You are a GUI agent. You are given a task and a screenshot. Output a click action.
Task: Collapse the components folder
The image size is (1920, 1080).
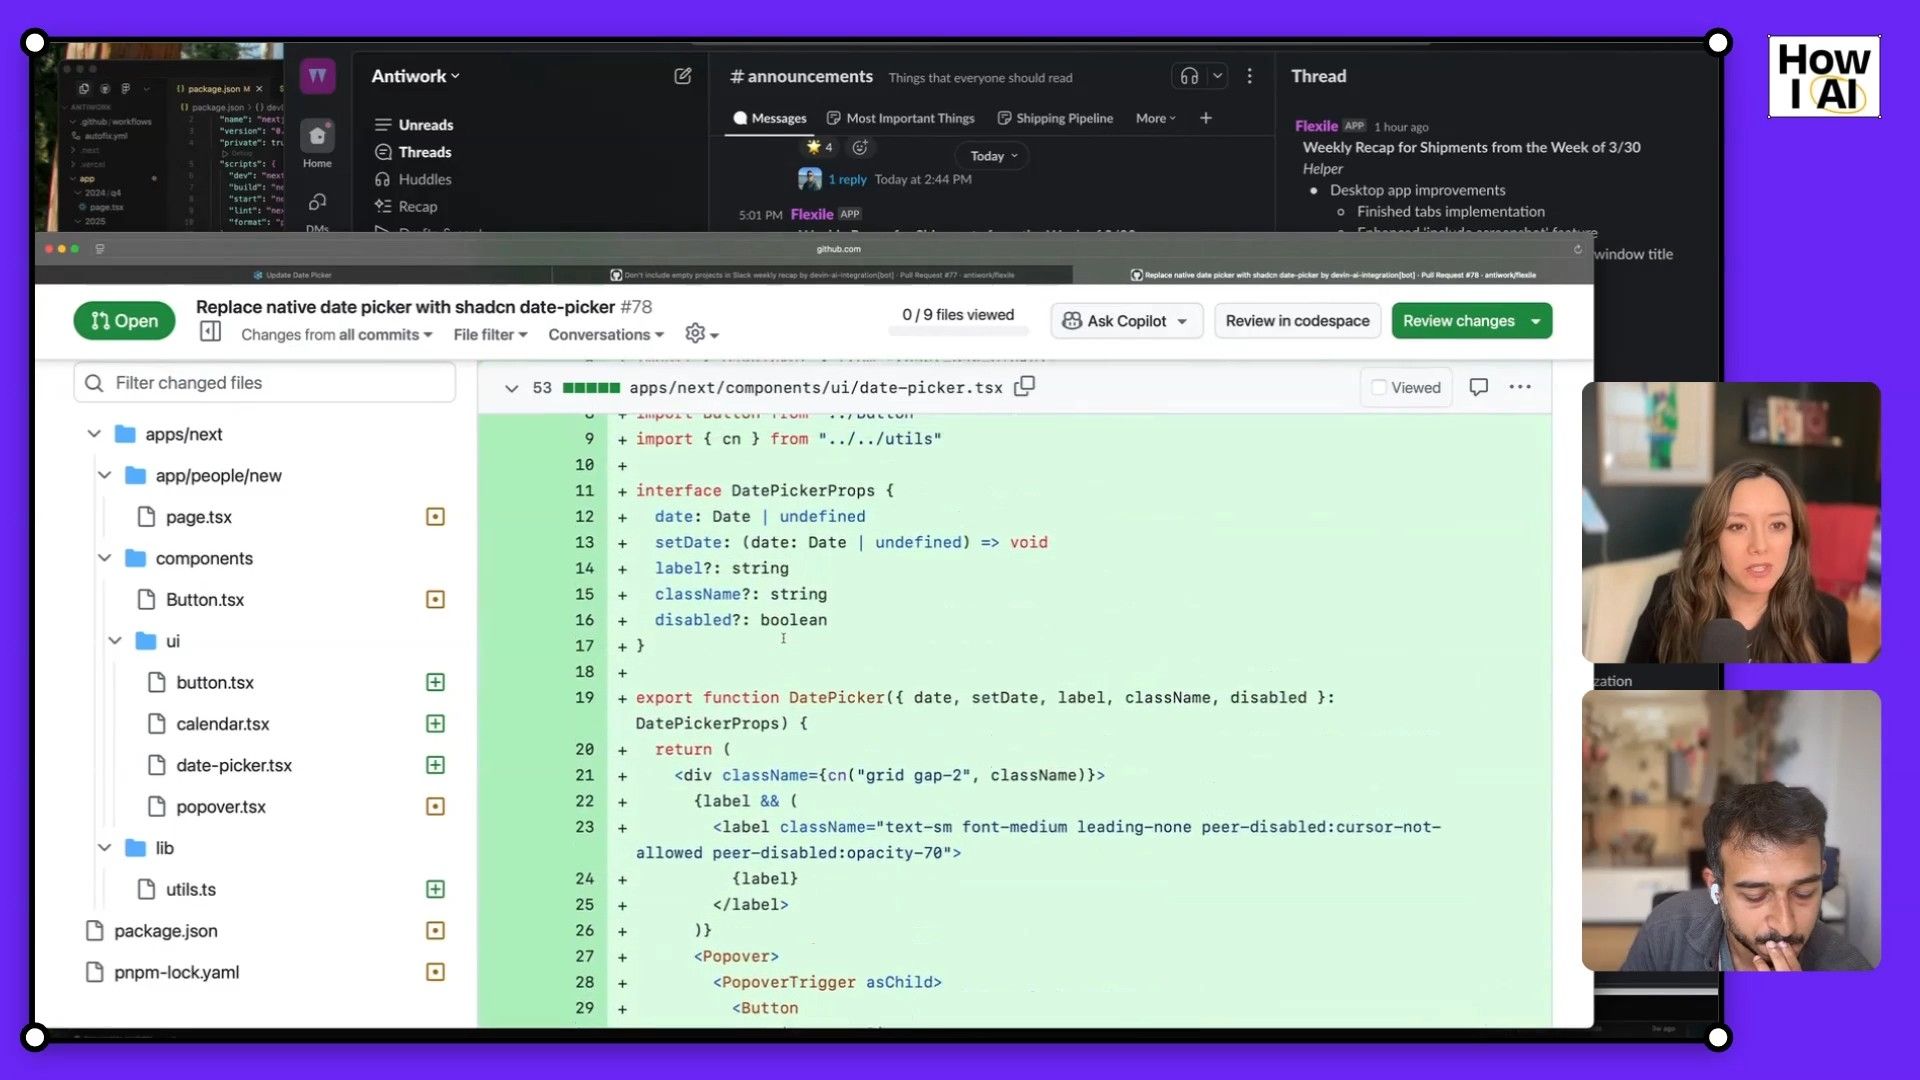[104, 558]
